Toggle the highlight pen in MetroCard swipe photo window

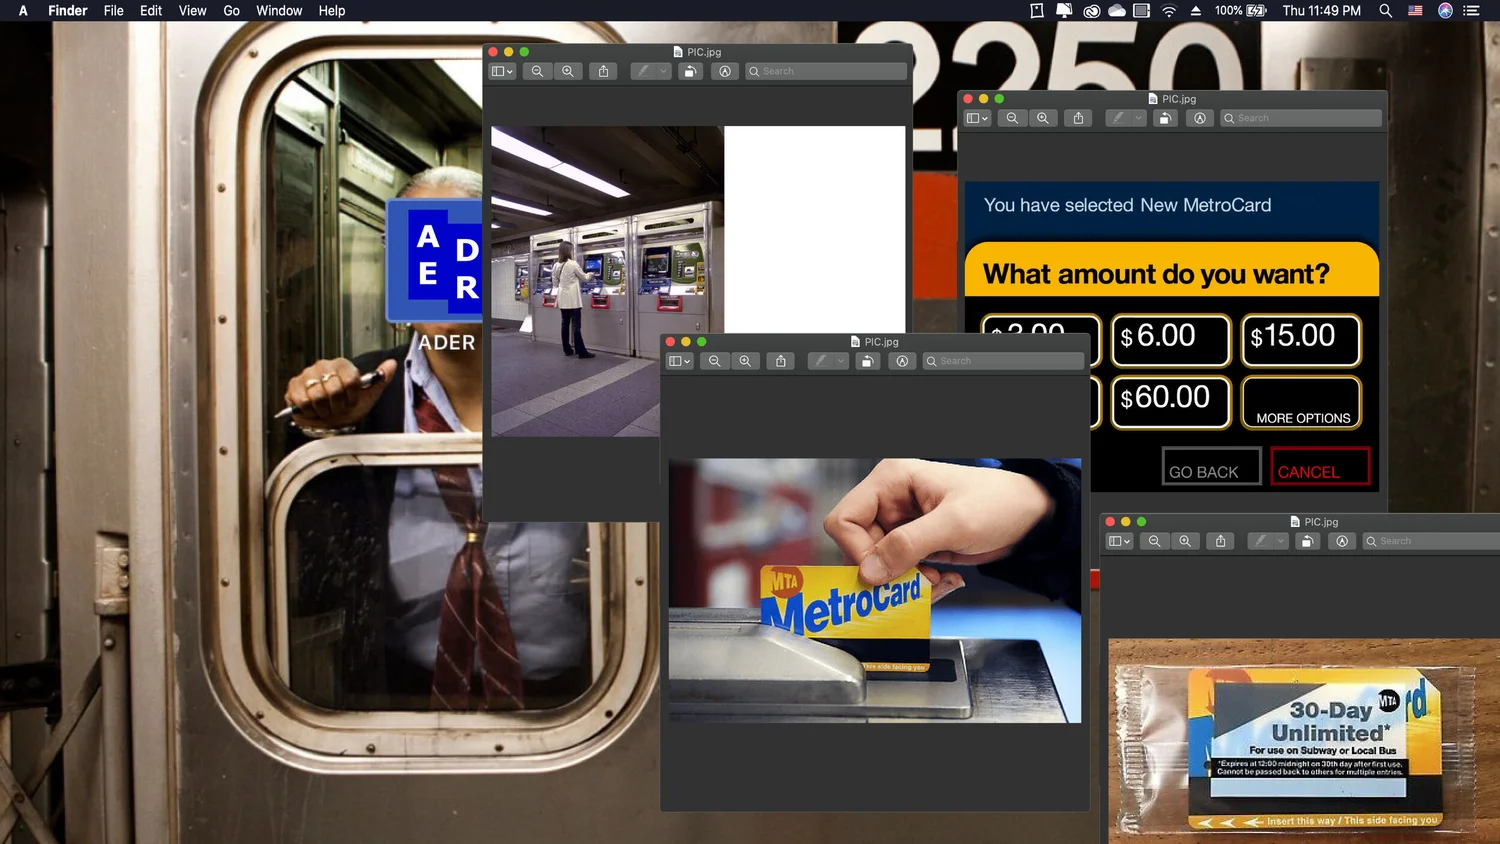821,361
